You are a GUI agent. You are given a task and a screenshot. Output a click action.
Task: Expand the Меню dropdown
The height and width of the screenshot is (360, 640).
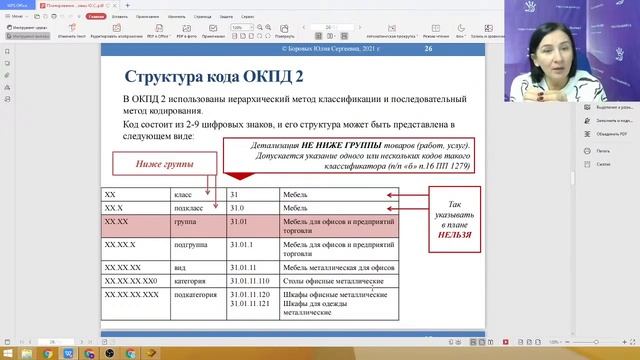pos(16,16)
